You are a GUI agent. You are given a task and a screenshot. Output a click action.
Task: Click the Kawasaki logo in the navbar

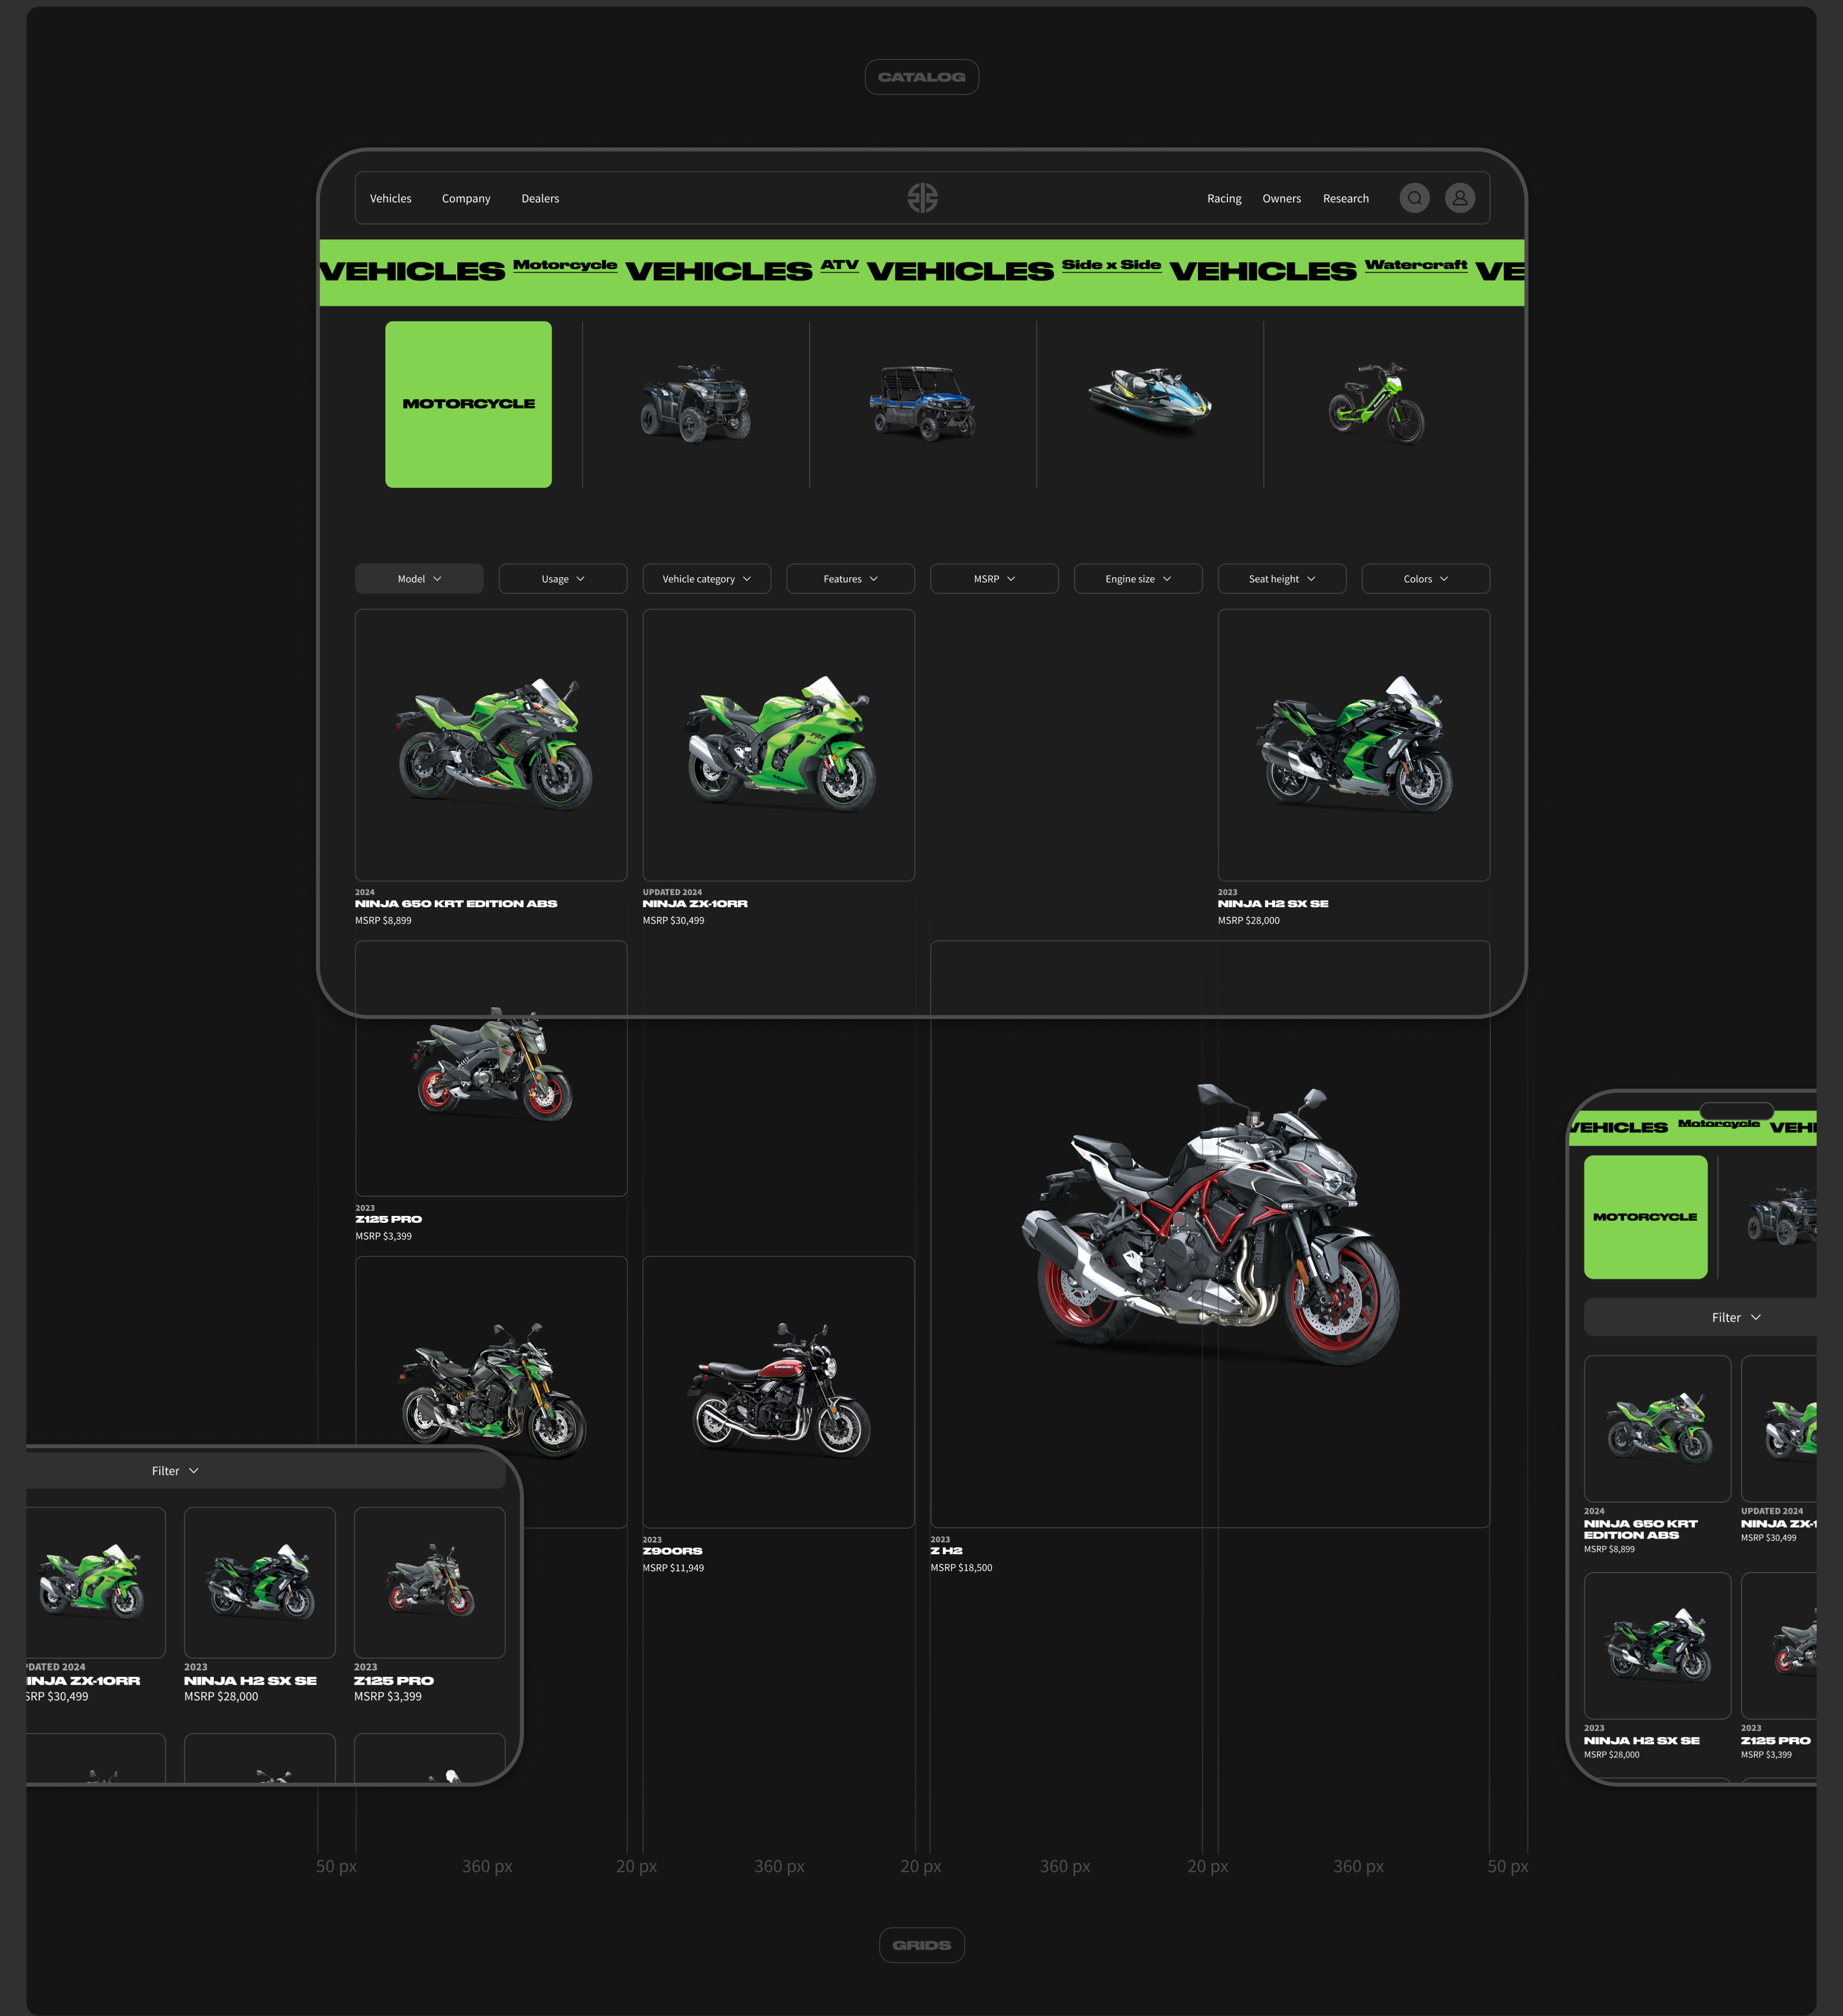pos(922,198)
